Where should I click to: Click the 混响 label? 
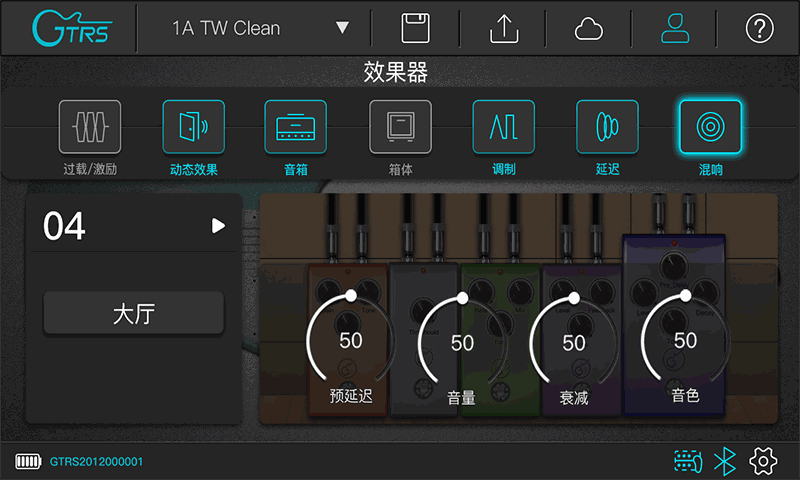711,169
